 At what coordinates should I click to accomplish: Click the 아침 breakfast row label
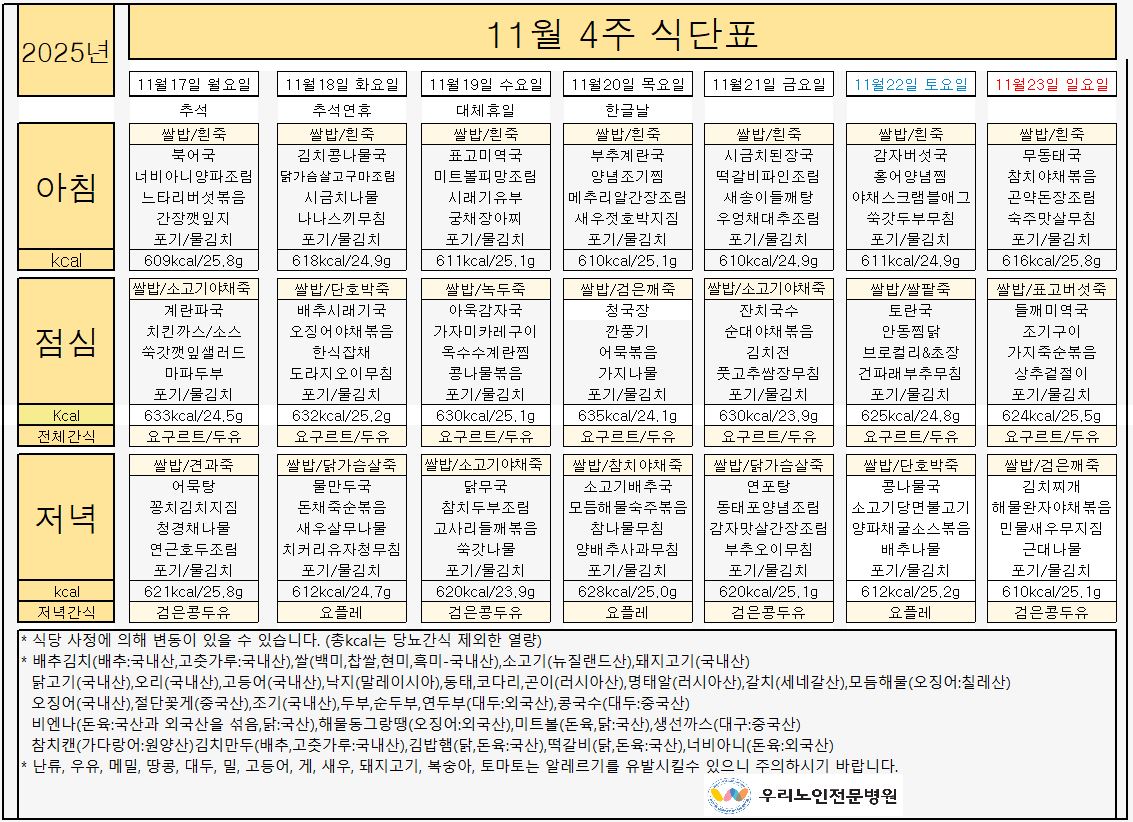[x=66, y=187]
